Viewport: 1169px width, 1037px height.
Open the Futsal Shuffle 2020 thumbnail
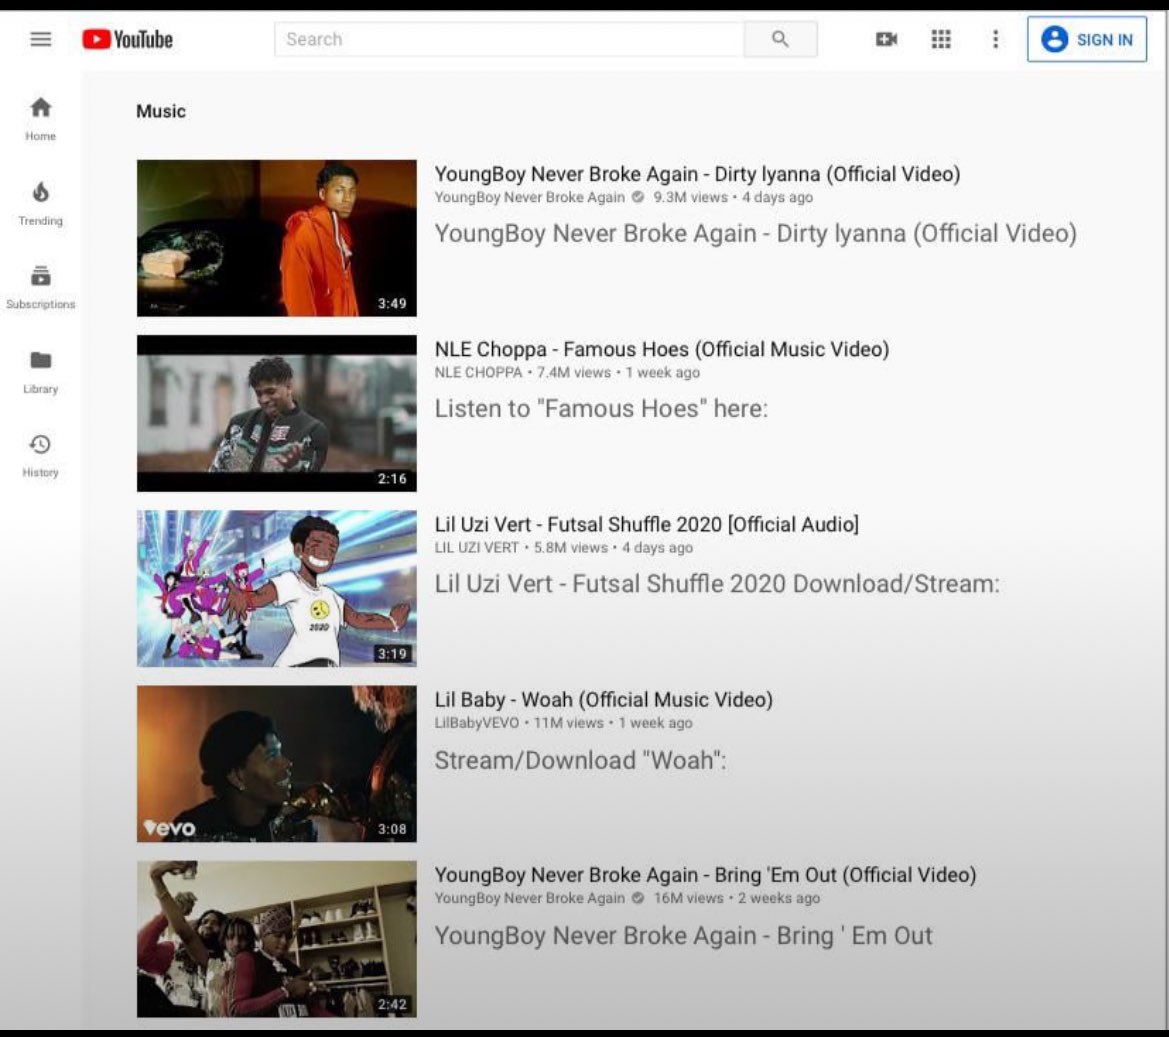pos(277,588)
